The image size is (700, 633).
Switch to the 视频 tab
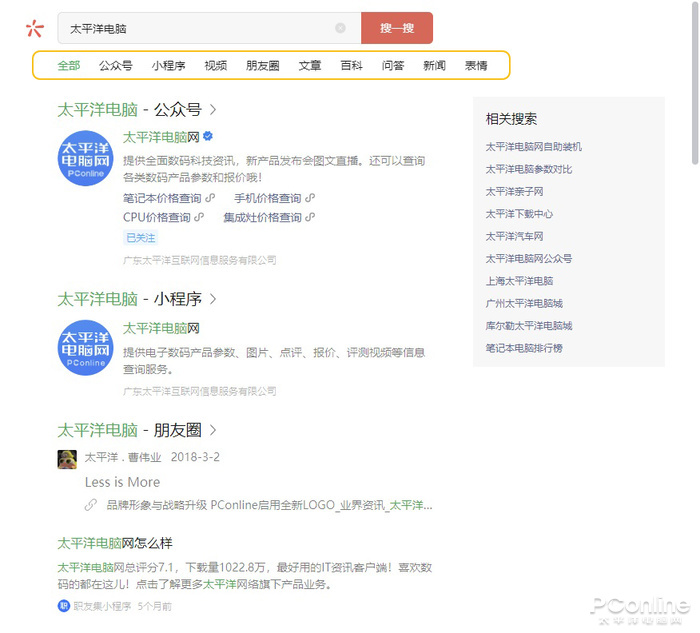pyautogui.click(x=215, y=66)
